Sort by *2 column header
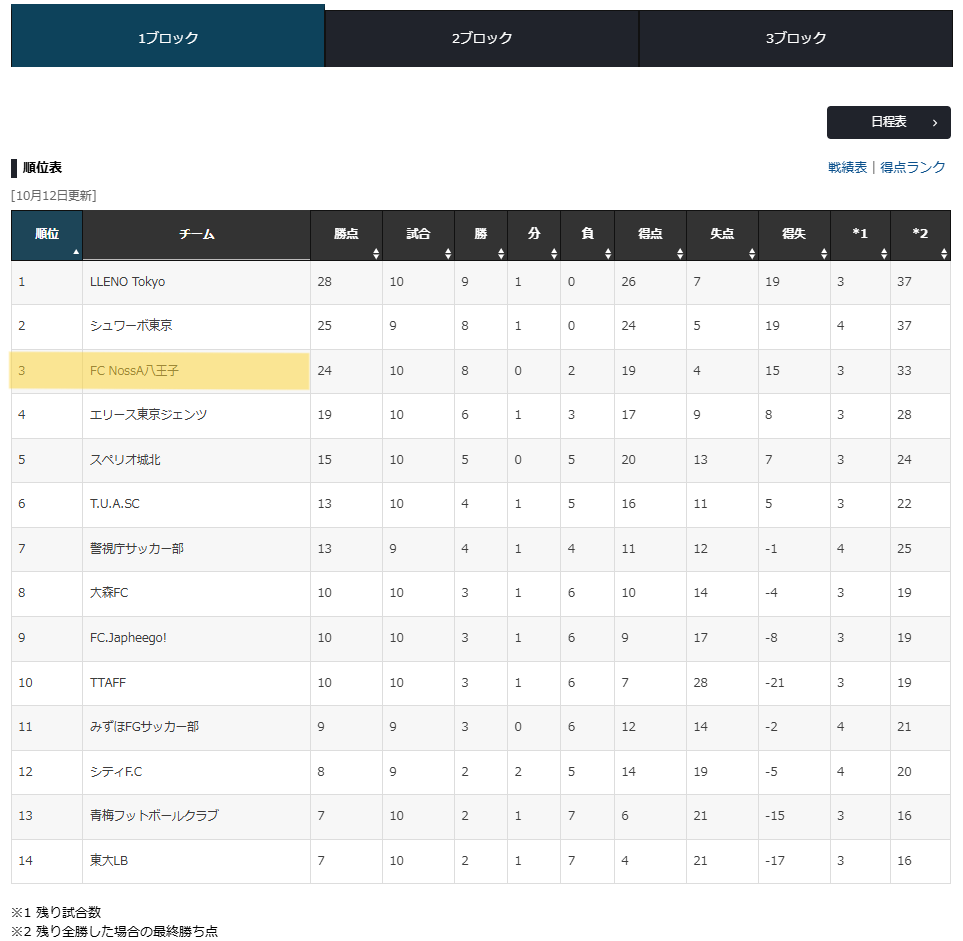The width and height of the screenshot is (963, 941). tap(920, 234)
